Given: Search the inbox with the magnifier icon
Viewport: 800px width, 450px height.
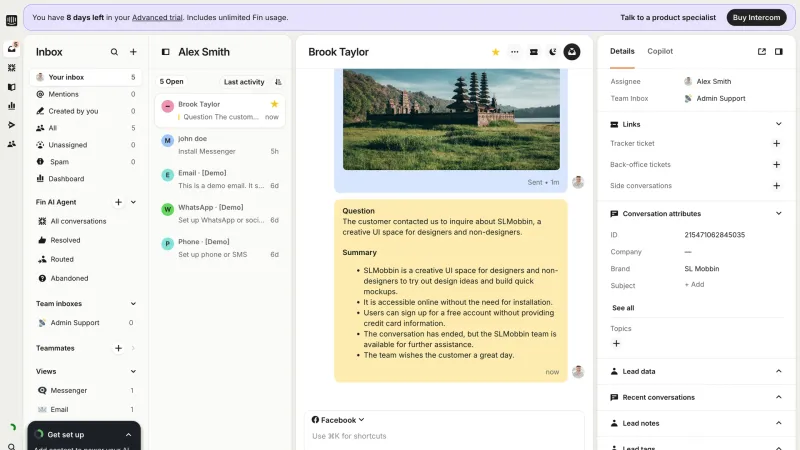Looking at the screenshot, I should [114, 52].
